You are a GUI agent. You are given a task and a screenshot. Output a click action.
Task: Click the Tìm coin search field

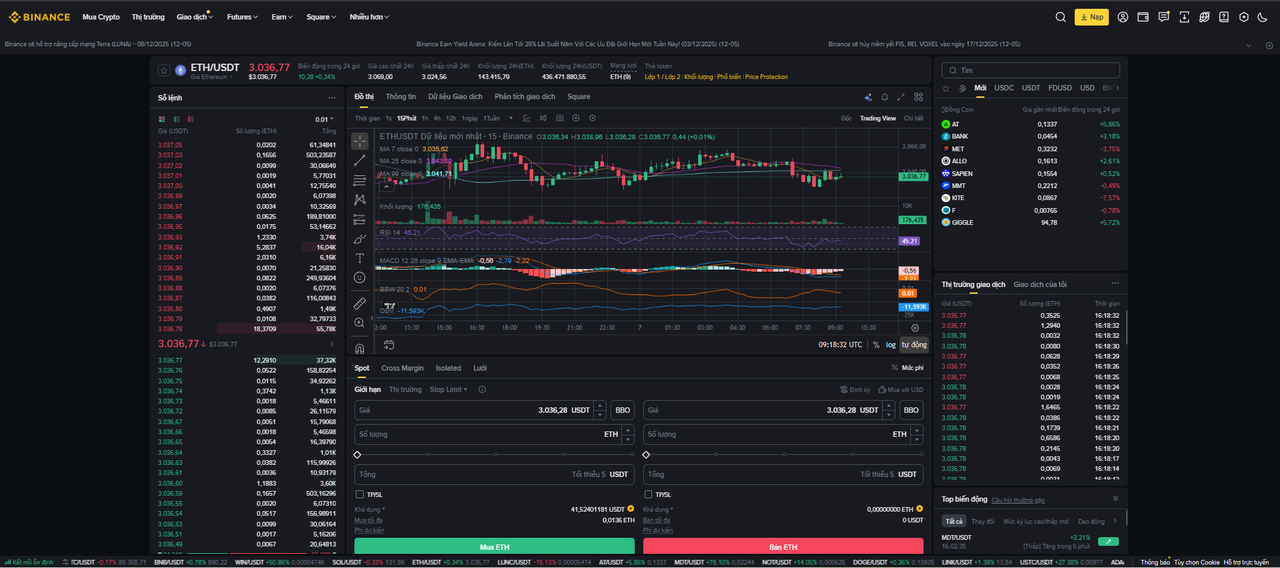1030,70
